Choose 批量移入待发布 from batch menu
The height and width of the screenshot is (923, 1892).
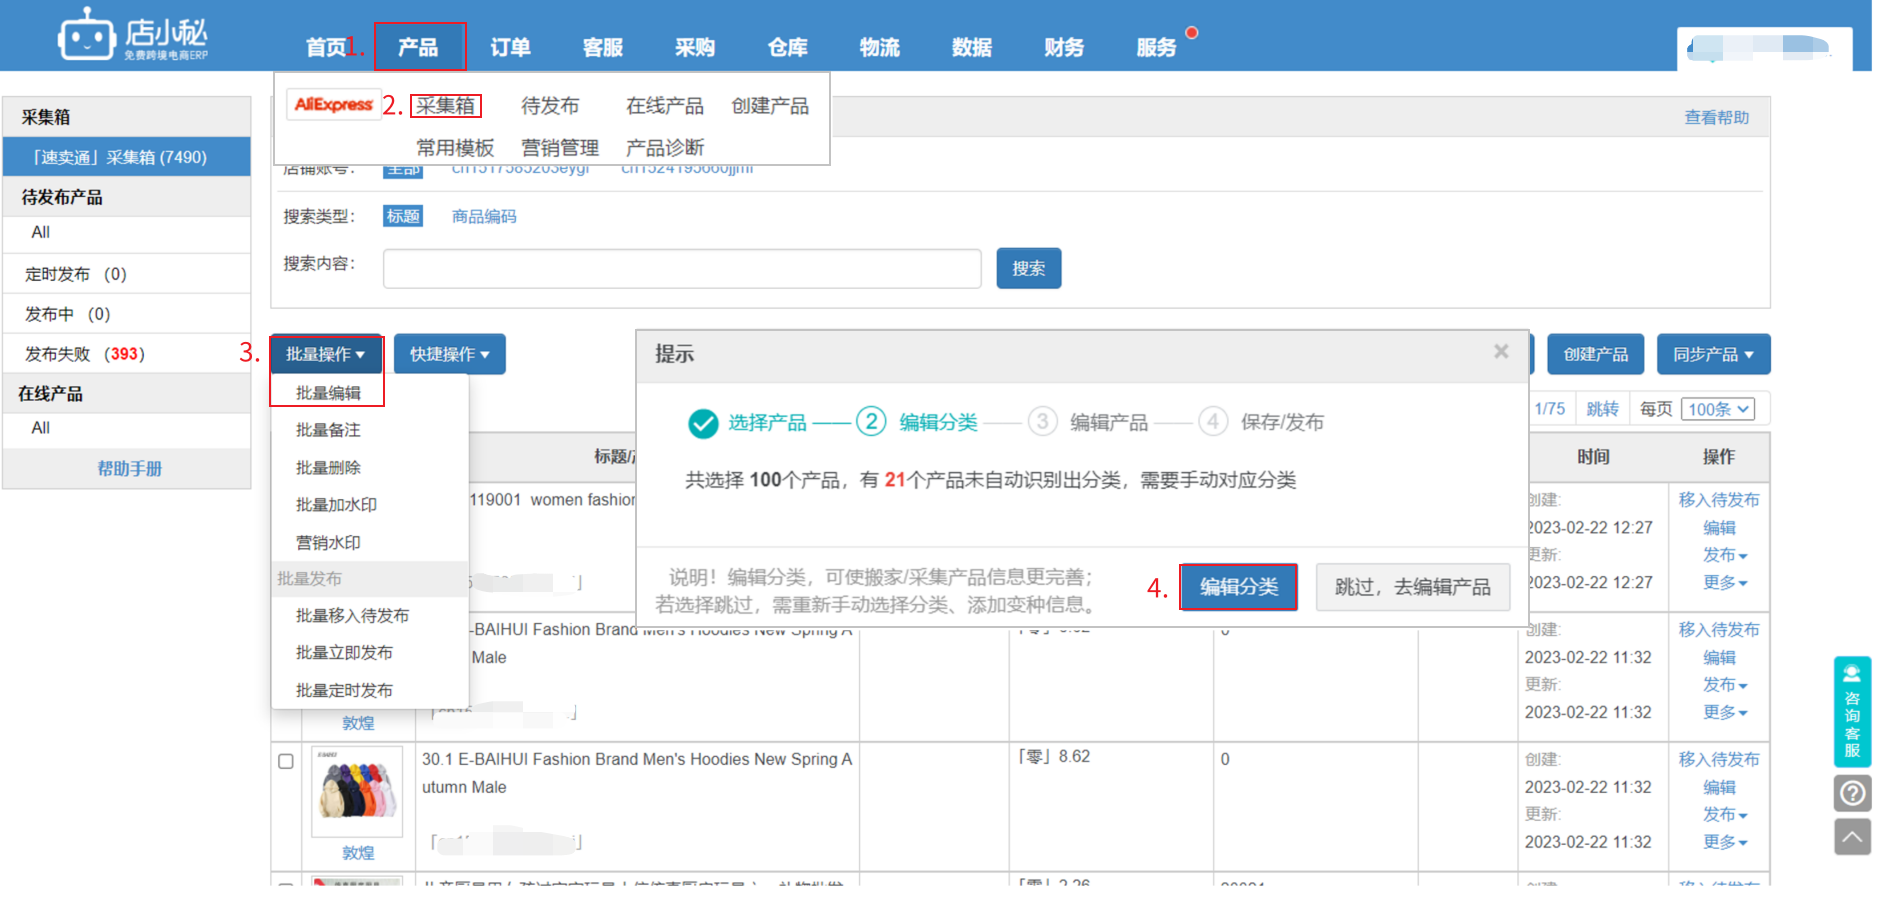(352, 616)
